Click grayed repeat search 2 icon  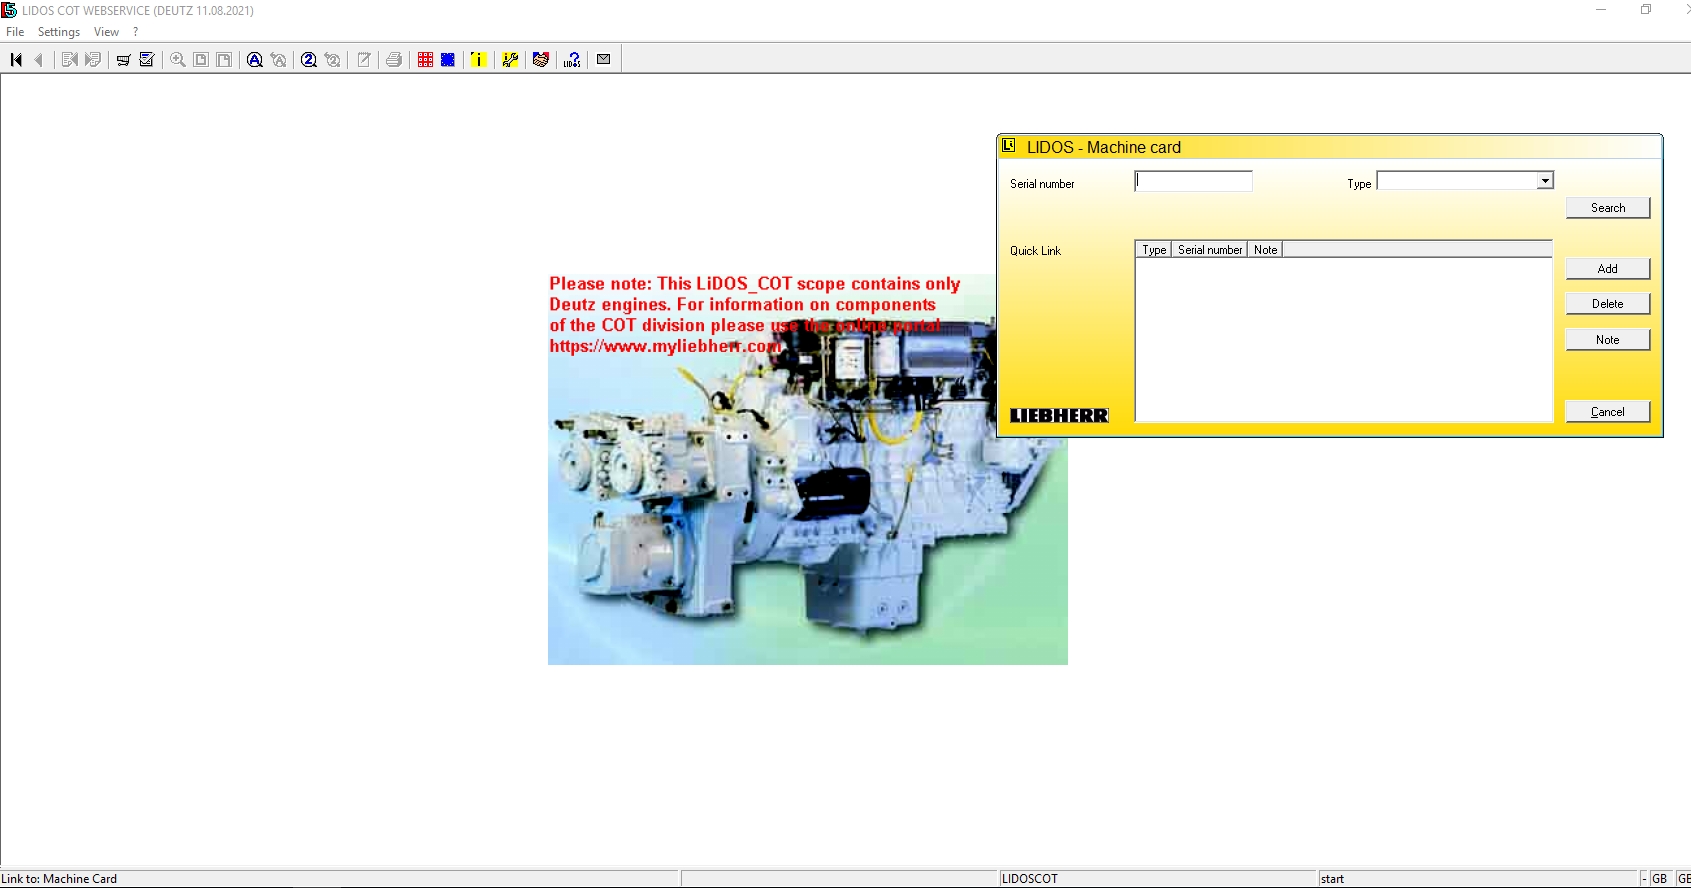pyautogui.click(x=333, y=60)
